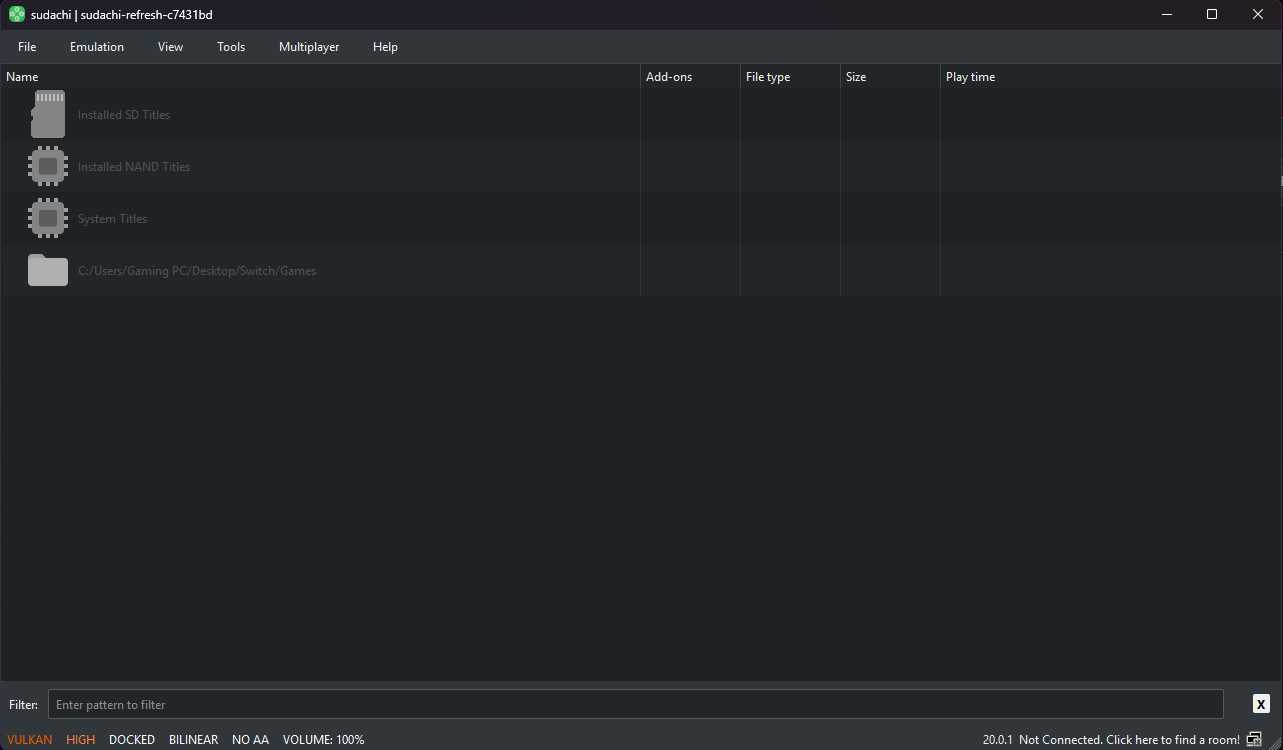This screenshot has width=1283, height=750.
Task: Open the VOLUME: 100% control
Action: 323,740
